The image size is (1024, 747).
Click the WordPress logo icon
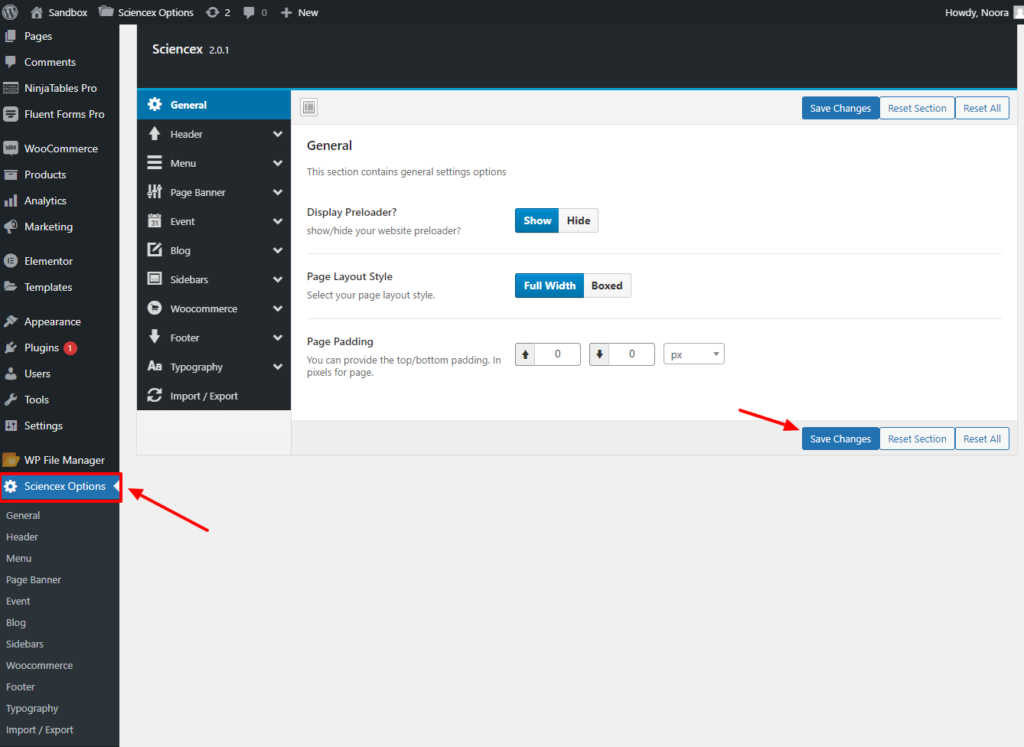tap(11, 12)
